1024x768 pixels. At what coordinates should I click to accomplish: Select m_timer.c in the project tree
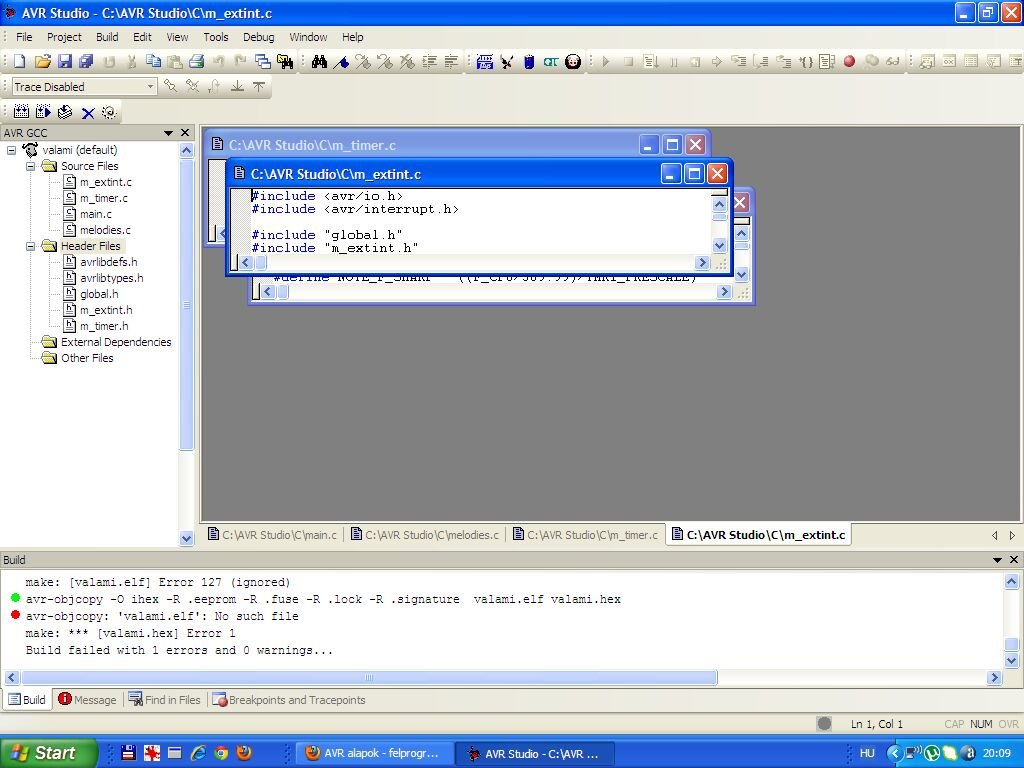(x=96, y=198)
